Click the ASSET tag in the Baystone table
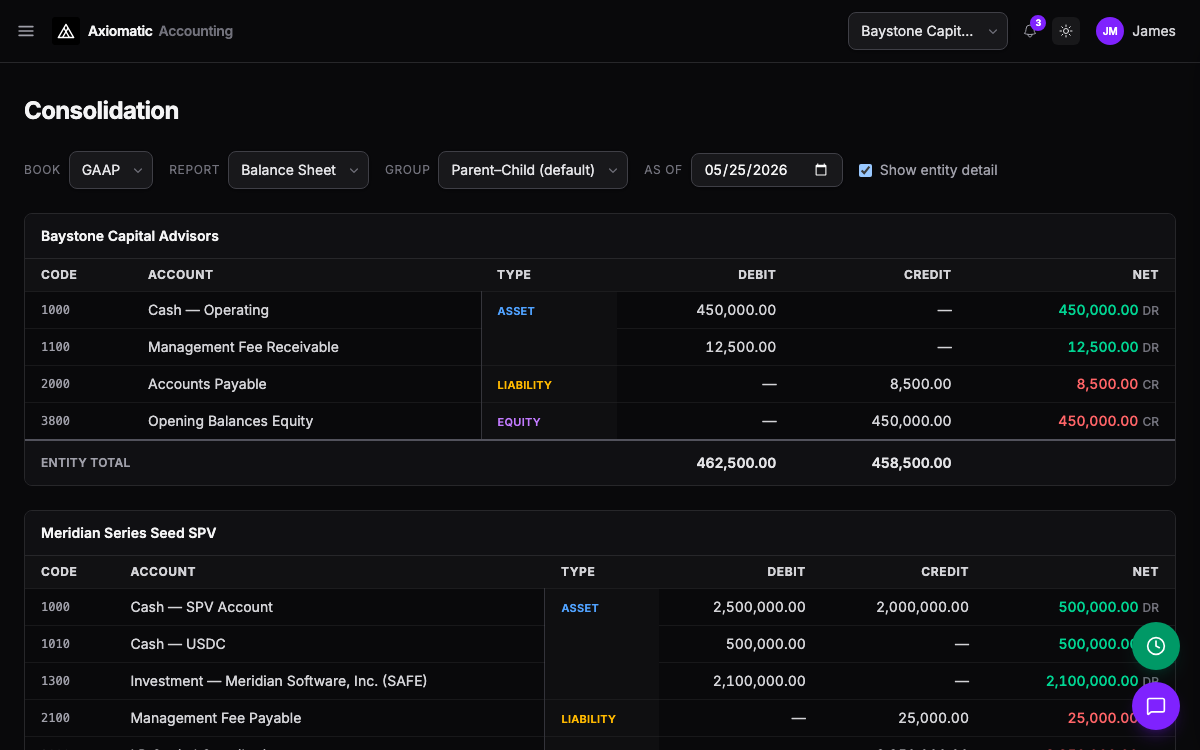This screenshot has height=750, width=1200. click(x=516, y=311)
